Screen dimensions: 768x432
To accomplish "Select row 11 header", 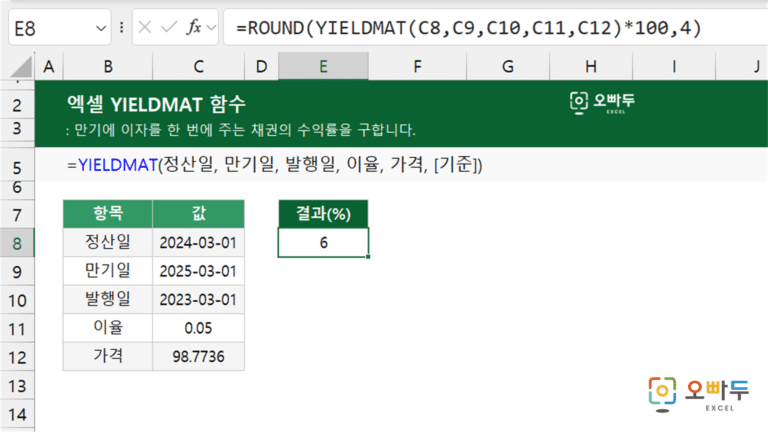I will pyautogui.click(x=17, y=328).
